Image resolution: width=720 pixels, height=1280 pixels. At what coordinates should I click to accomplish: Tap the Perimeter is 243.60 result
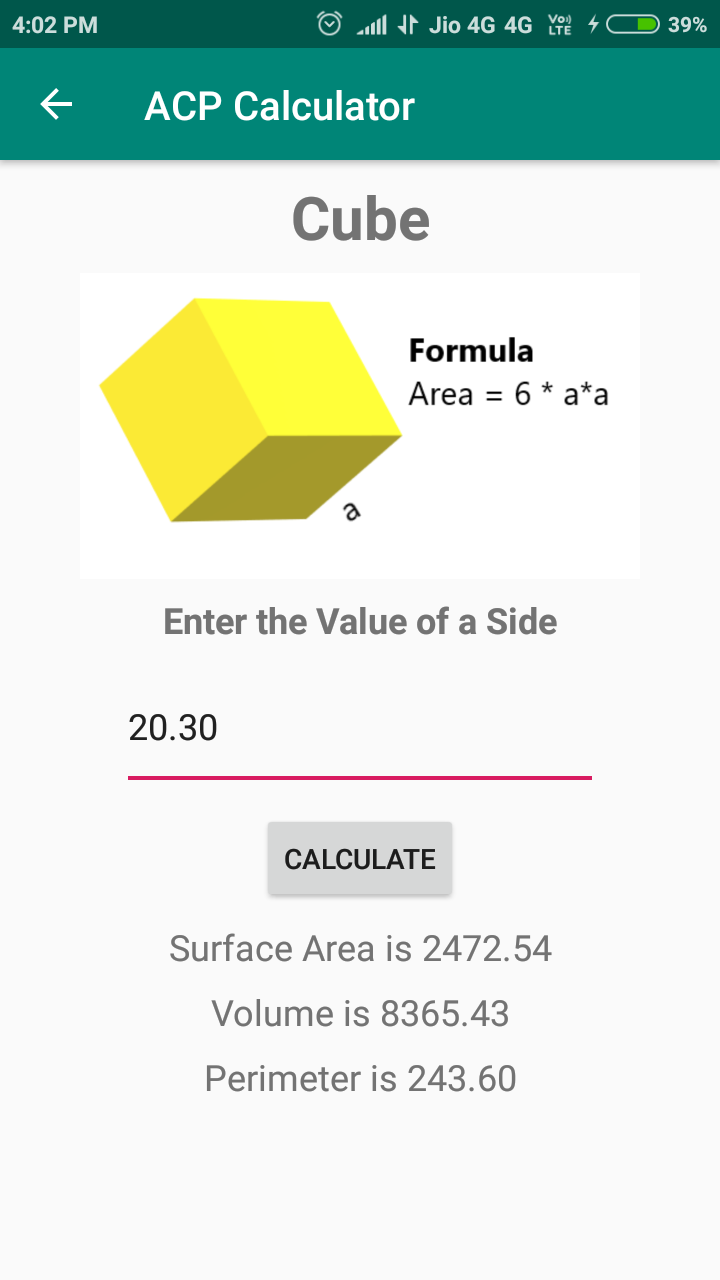point(360,1079)
